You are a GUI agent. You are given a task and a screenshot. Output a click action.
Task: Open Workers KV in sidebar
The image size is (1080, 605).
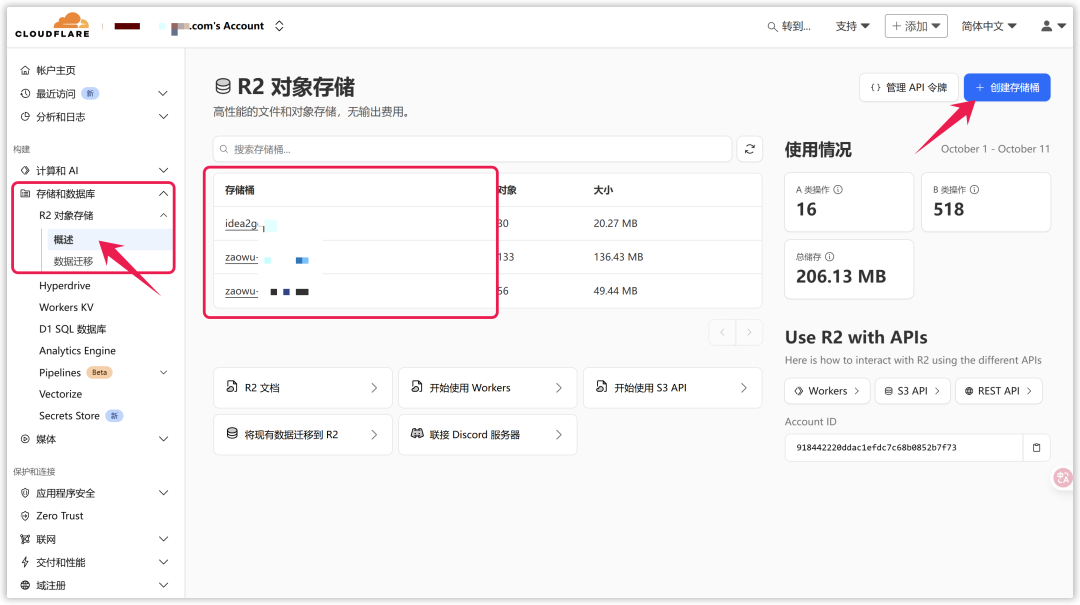point(66,307)
